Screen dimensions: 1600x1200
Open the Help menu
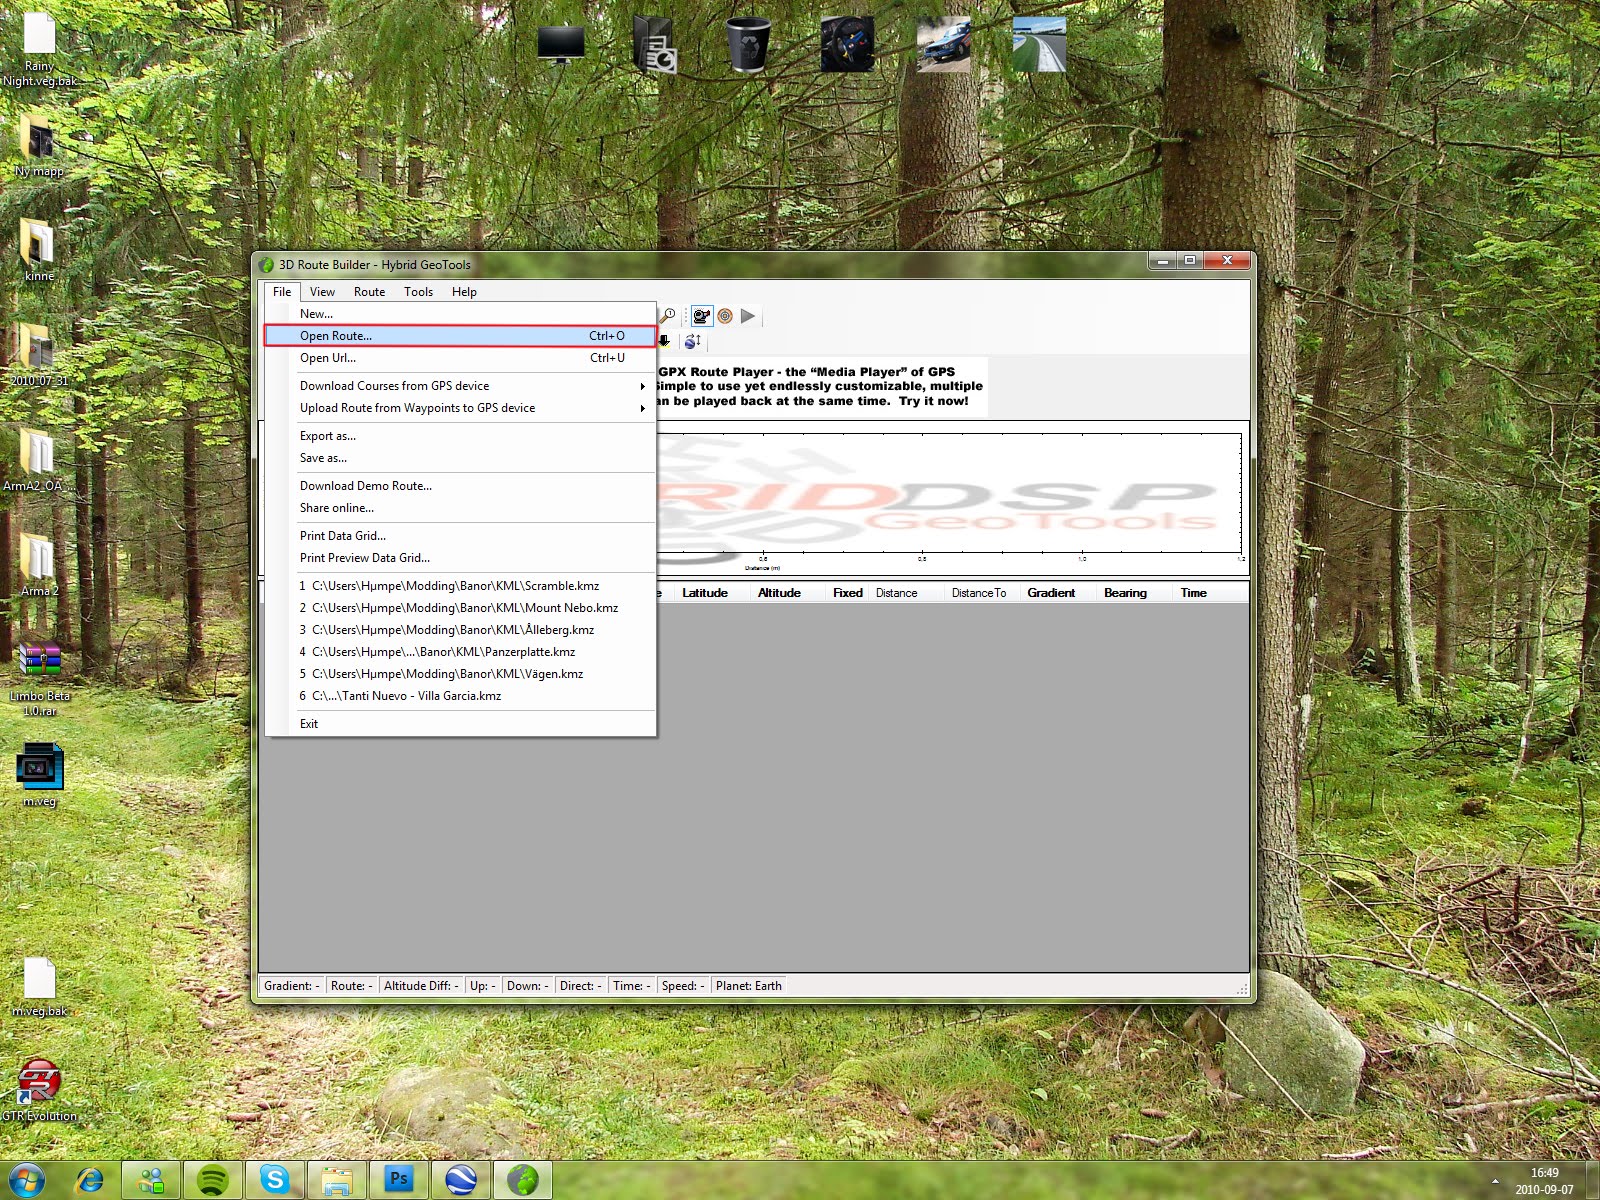[464, 292]
